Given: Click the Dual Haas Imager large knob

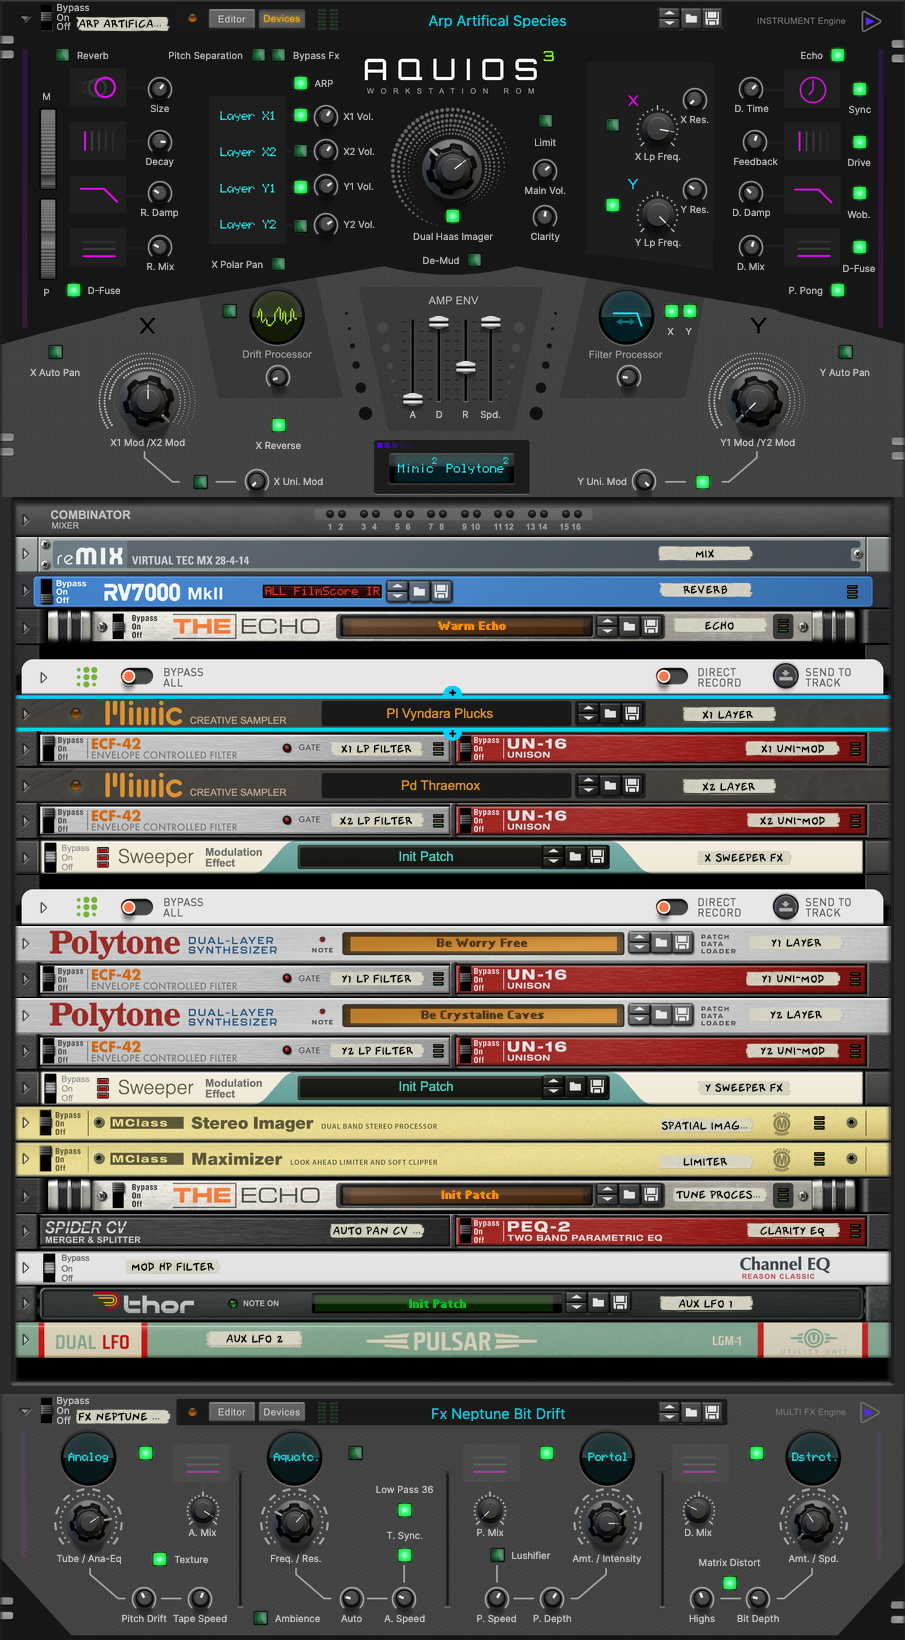Looking at the screenshot, I should coord(452,168).
